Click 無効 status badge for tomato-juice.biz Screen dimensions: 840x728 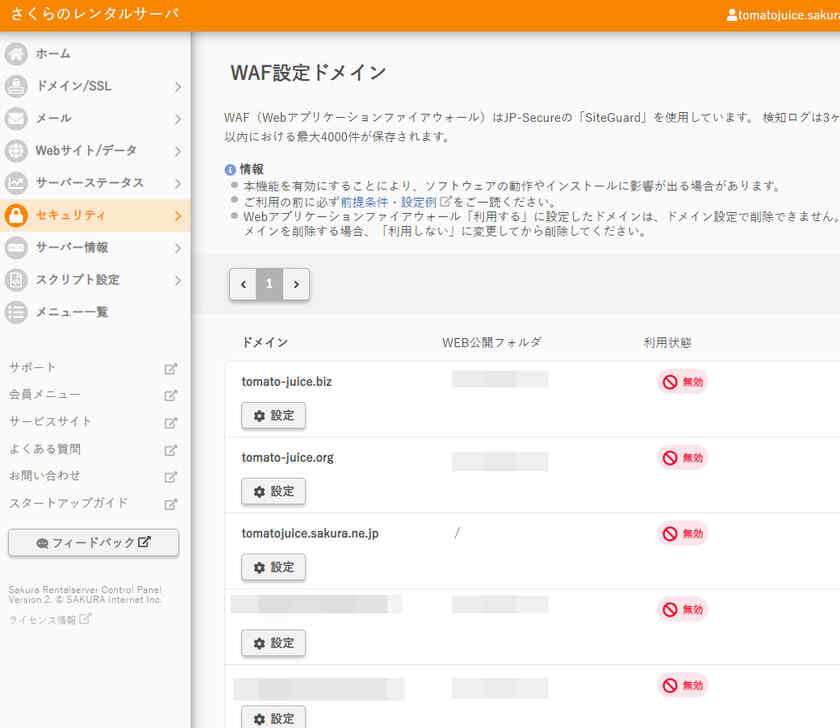(x=682, y=382)
